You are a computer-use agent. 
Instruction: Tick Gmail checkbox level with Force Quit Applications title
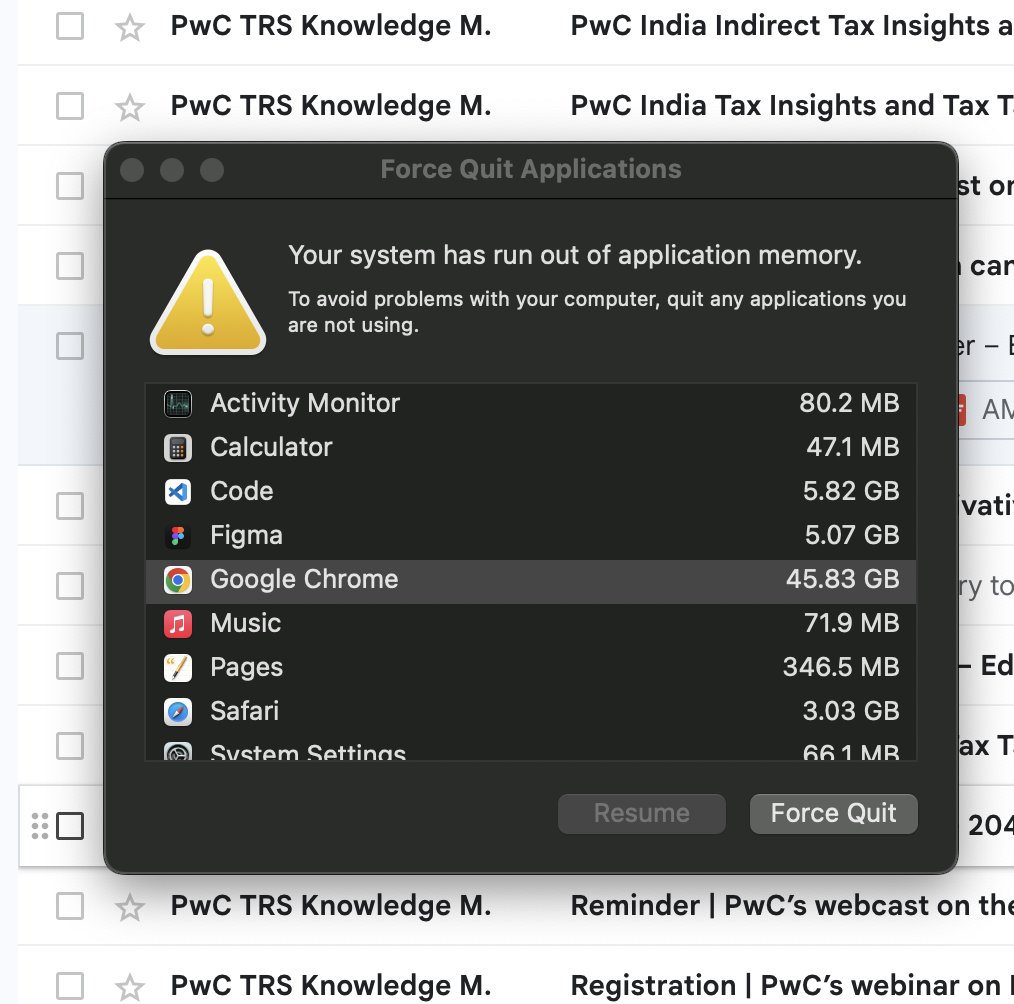tap(70, 186)
